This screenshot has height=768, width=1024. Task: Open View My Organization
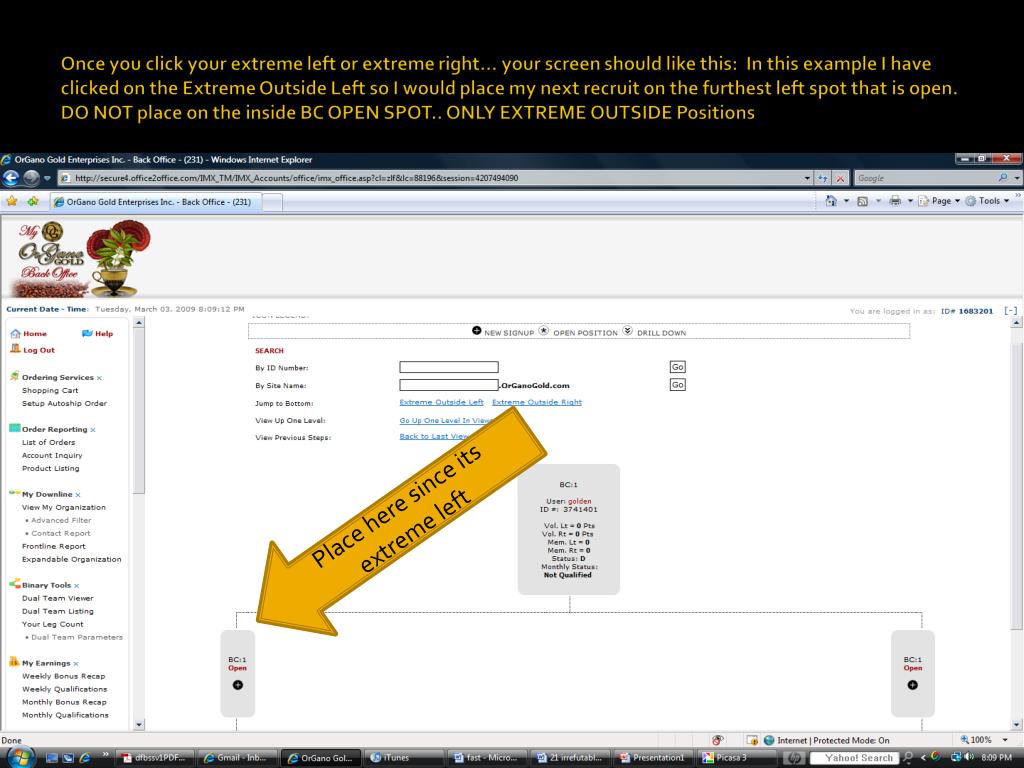[63, 507]
